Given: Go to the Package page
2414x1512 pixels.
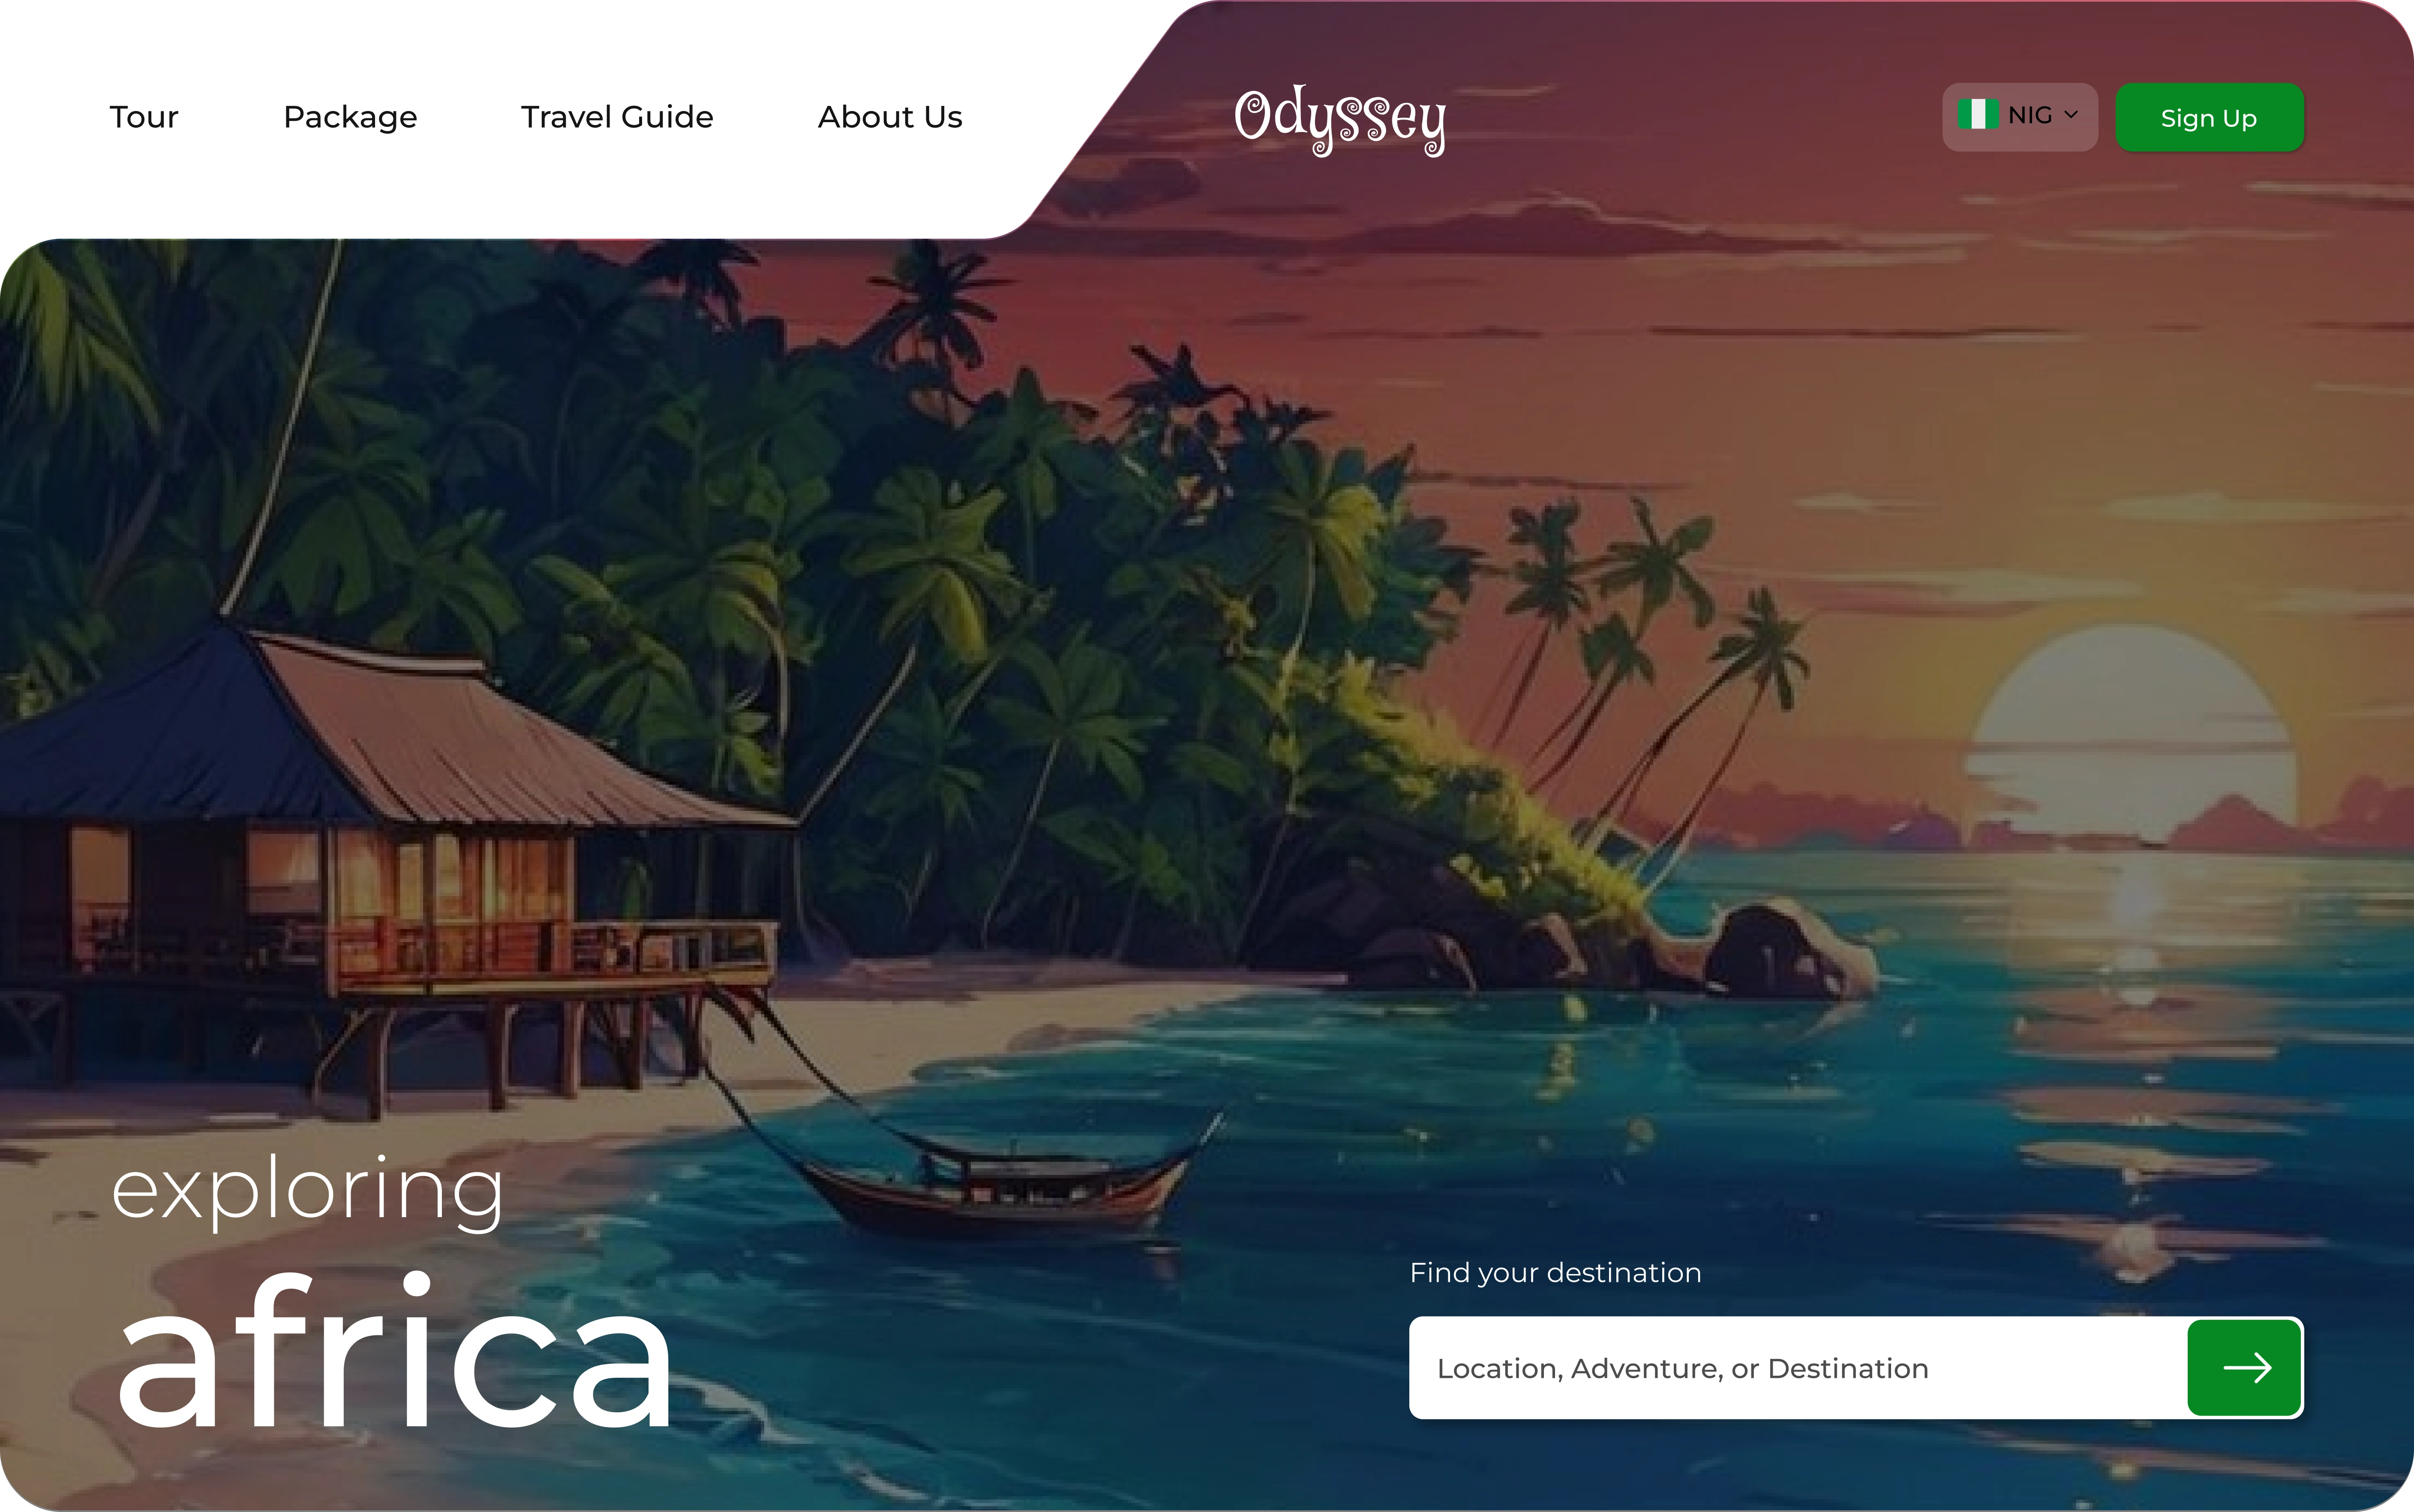Looking at the screenshot, I should click(x=350, y=118).
